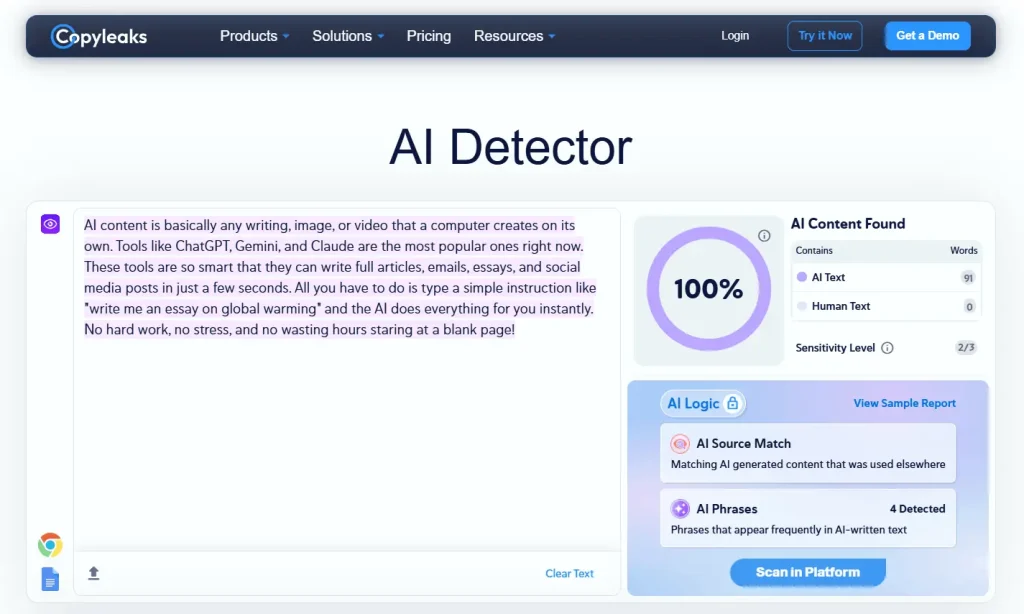The image size is (1024, 614).
Task: Open the Resources dropdown menu
Action: point(514,36)
